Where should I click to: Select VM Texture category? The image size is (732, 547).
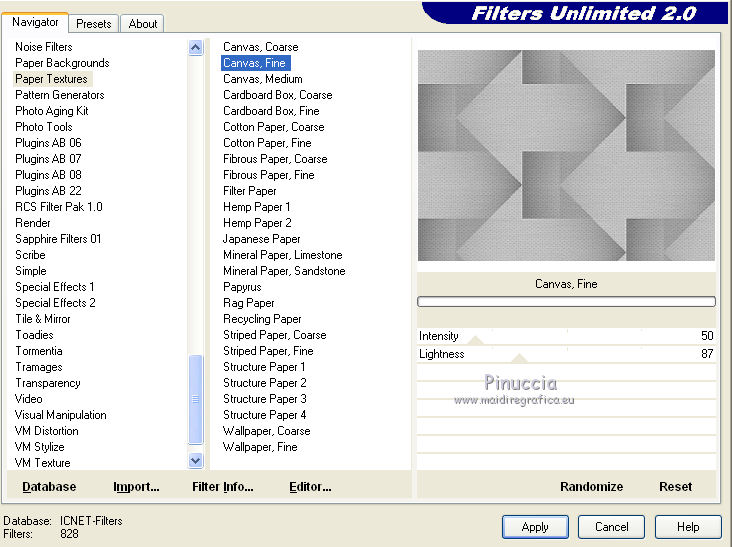point(42,463)
